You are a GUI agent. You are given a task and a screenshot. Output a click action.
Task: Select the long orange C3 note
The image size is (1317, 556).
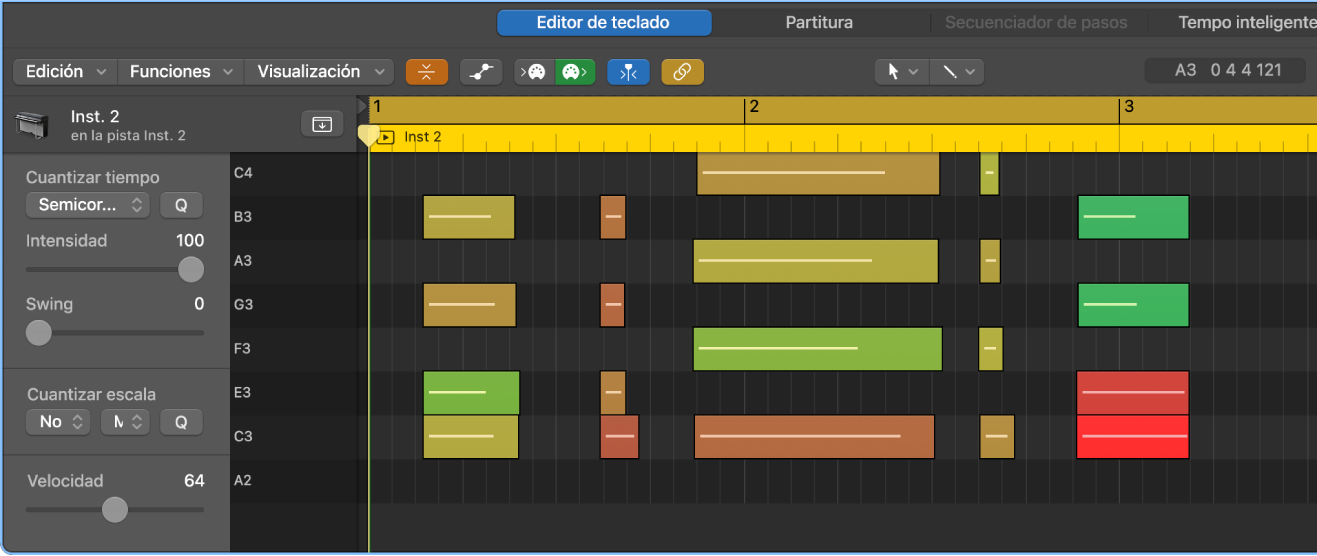click(x=814, y=437)
